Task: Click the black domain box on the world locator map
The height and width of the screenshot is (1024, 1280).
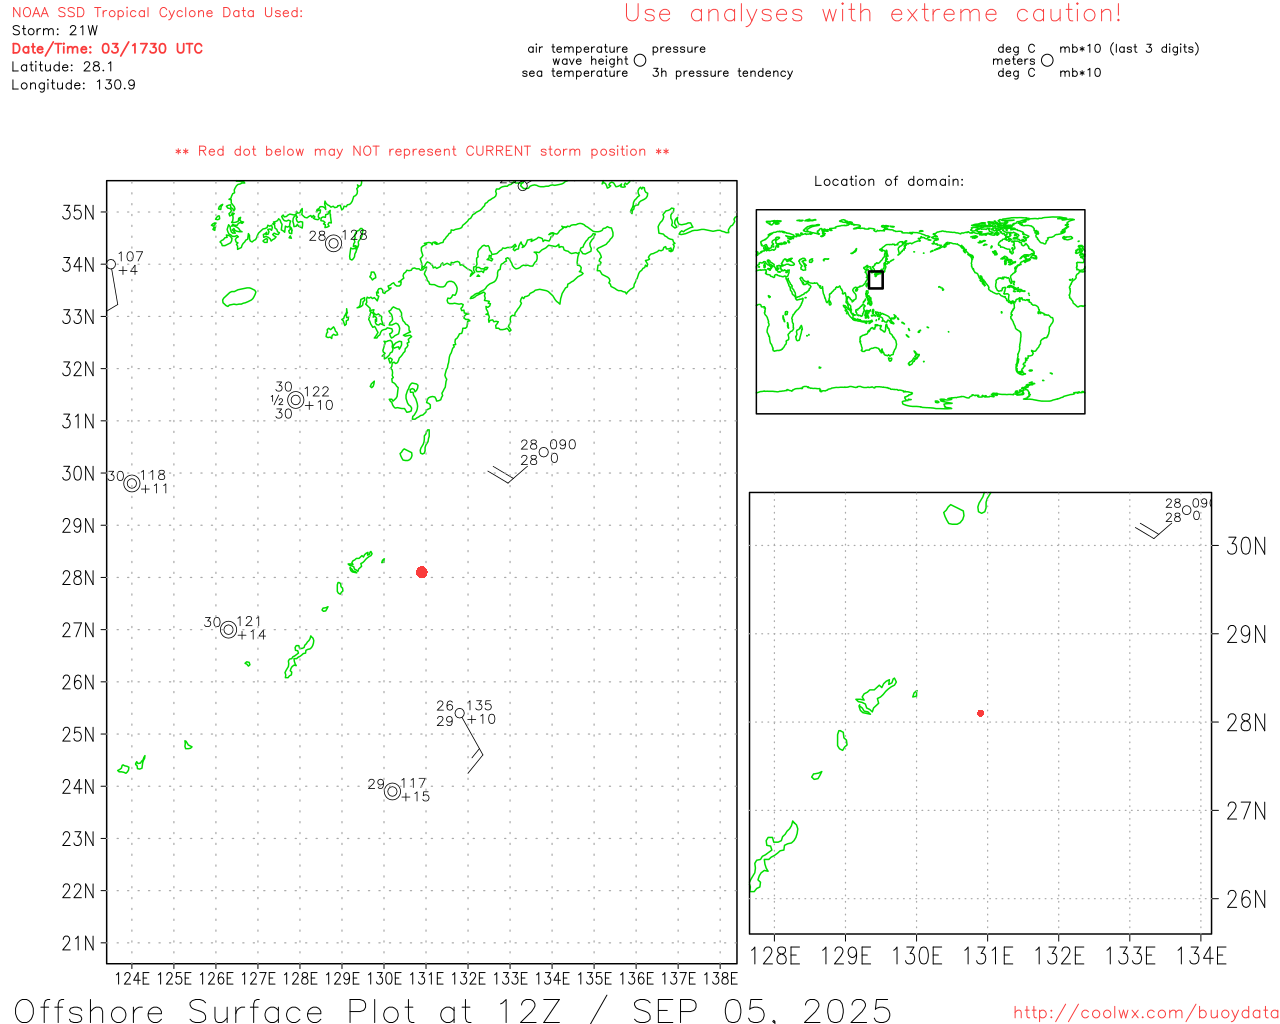Action: (876, 280)
